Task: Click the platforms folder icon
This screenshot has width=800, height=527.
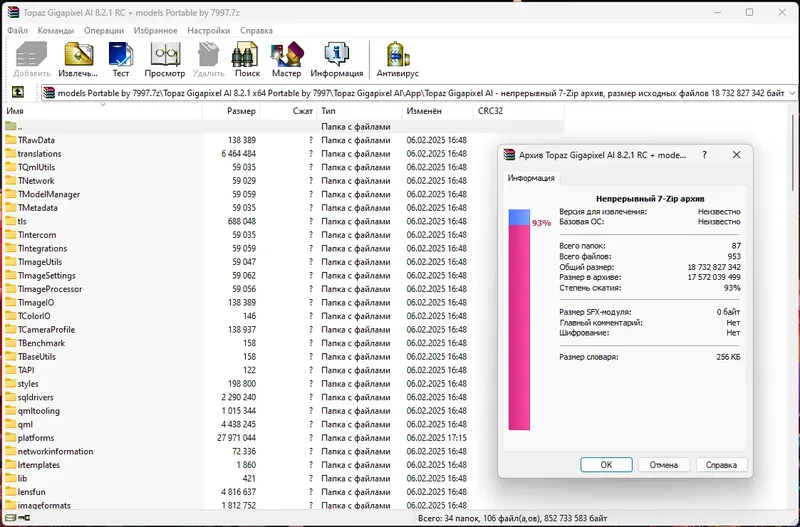Action: click(x=10, y=438)
